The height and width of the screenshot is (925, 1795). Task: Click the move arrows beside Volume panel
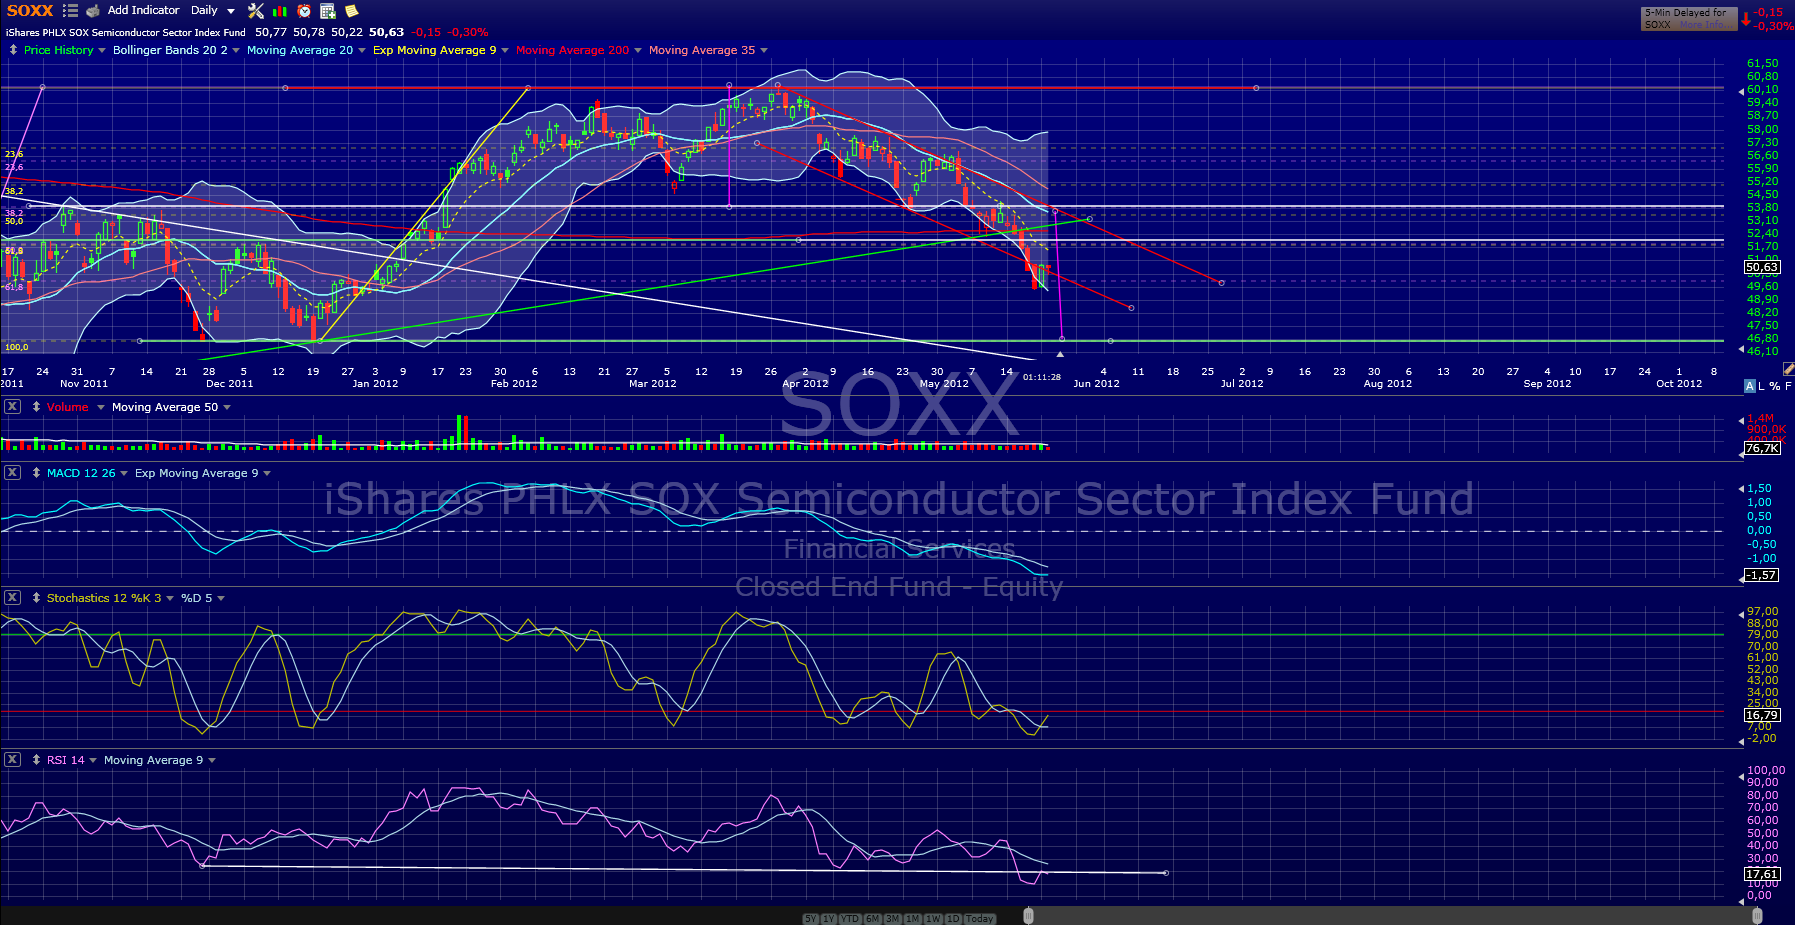click(36, 407)
